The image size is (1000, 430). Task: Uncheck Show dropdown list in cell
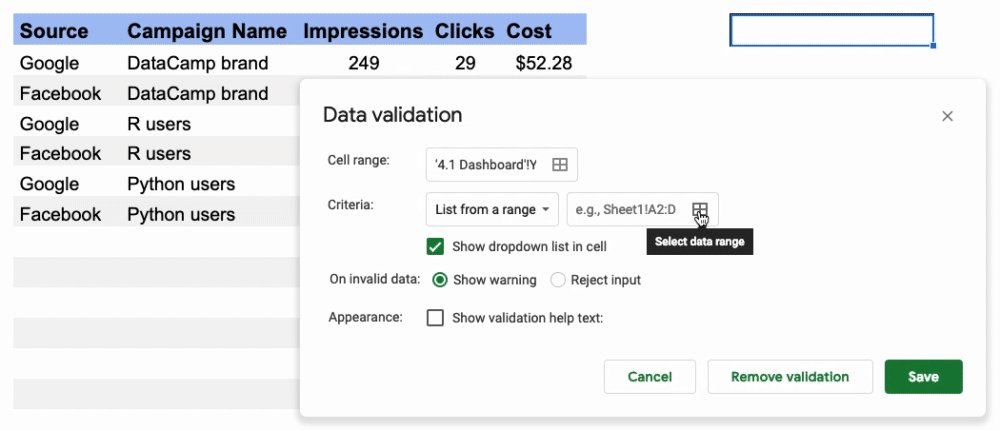click(435, 246)
